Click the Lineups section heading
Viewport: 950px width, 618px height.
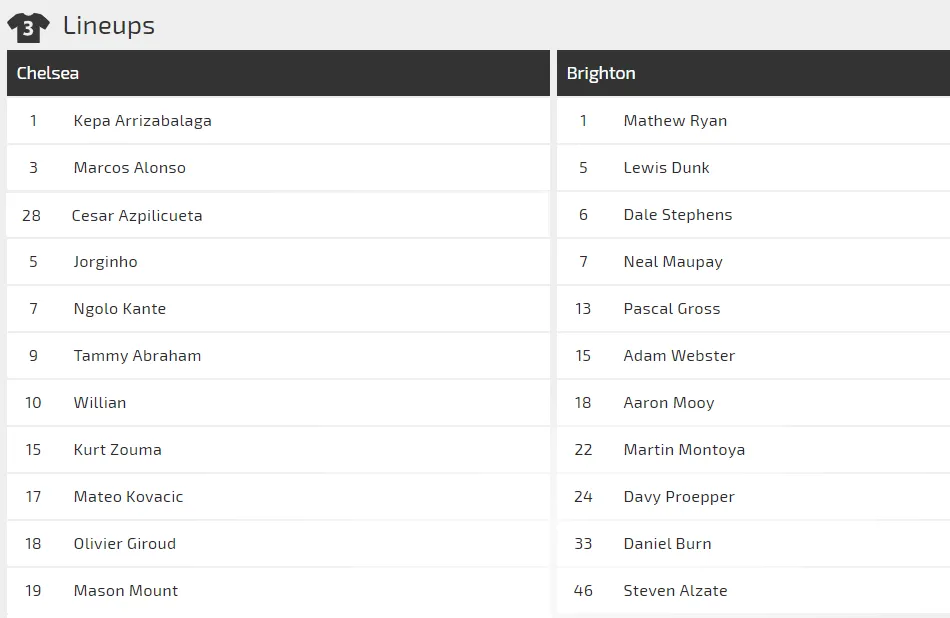coord(109,26)
